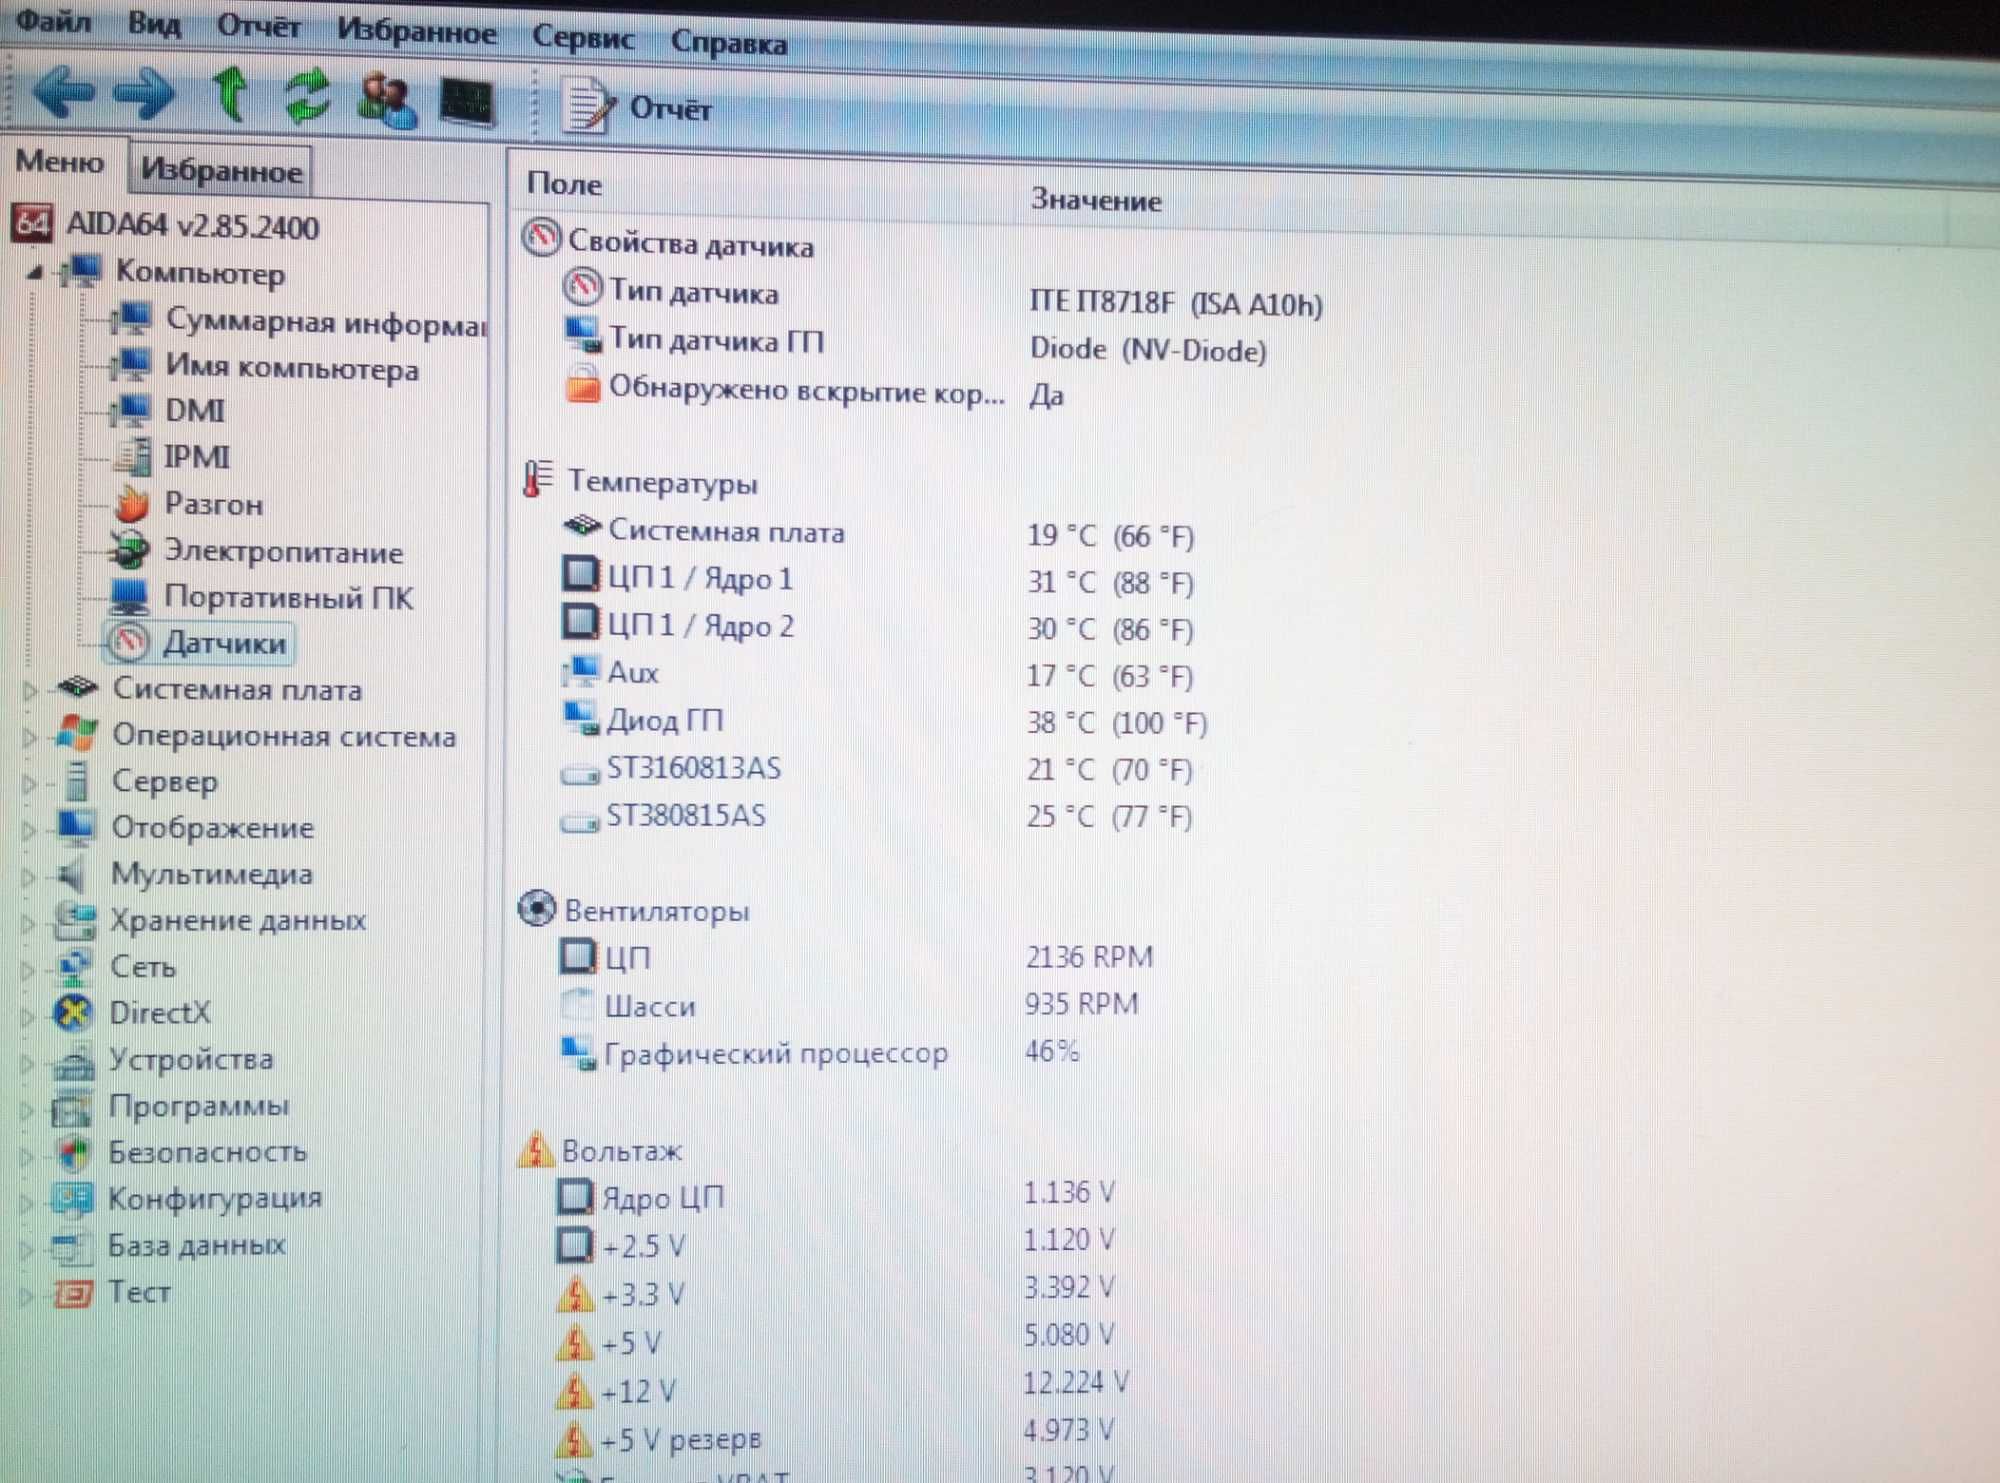Expand the Мультимедиа tree node

click(28, 877)
